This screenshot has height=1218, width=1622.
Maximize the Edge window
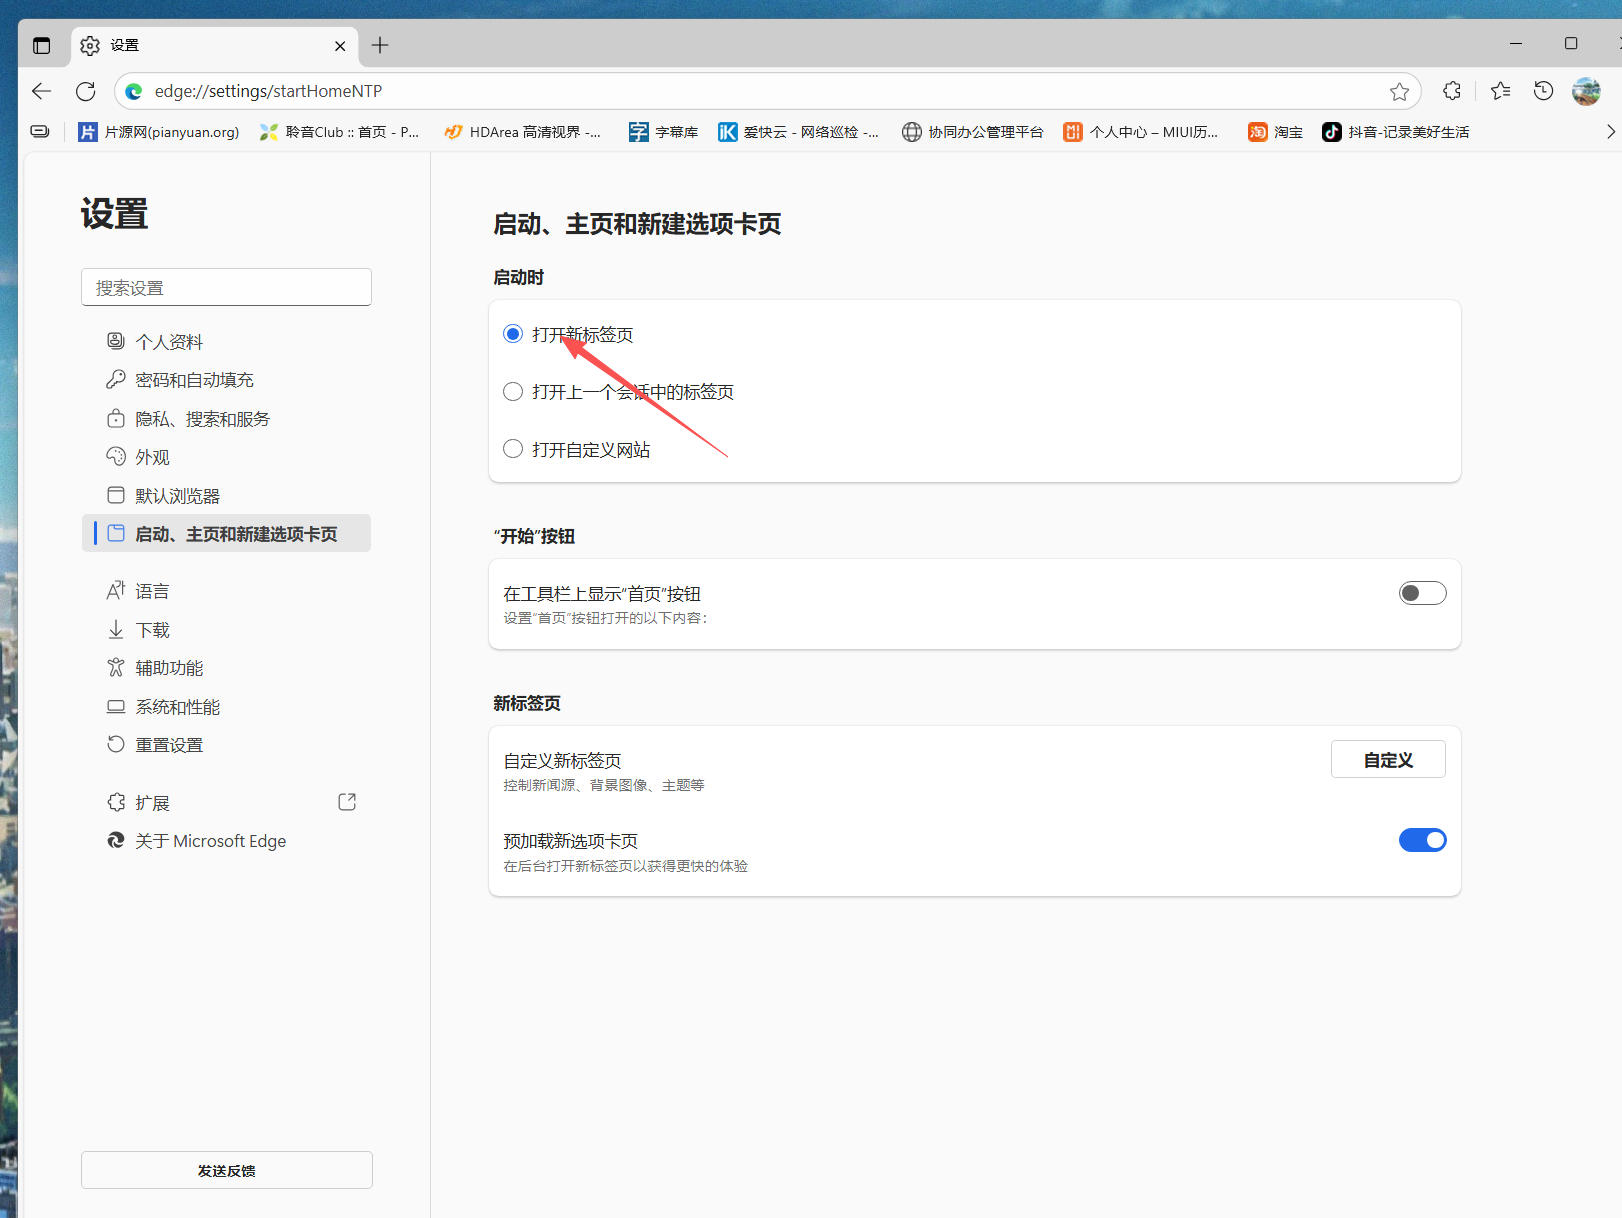pyautogui.click(x=1571, y=44)
